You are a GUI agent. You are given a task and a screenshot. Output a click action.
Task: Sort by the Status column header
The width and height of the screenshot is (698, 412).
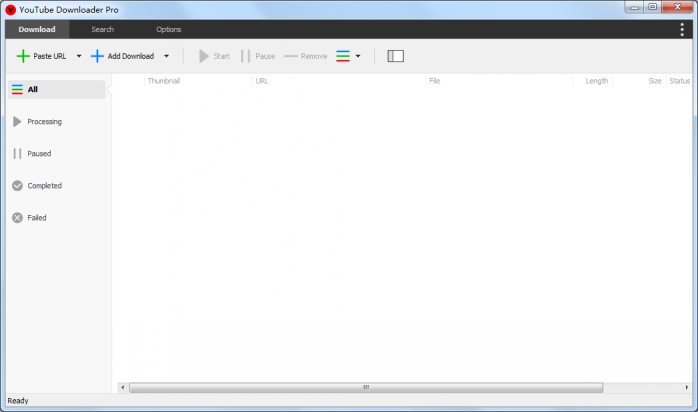679,81
